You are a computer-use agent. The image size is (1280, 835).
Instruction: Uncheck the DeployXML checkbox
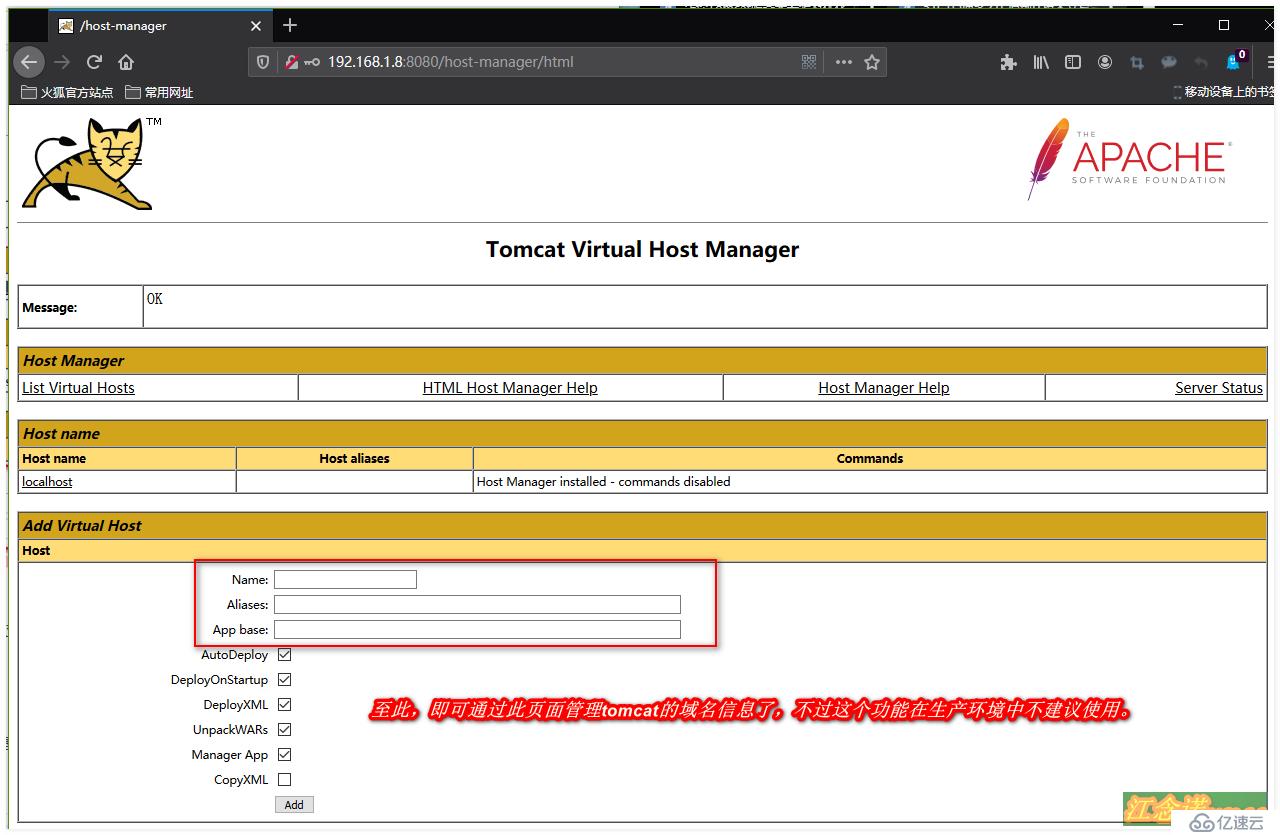tap(285, 705)
